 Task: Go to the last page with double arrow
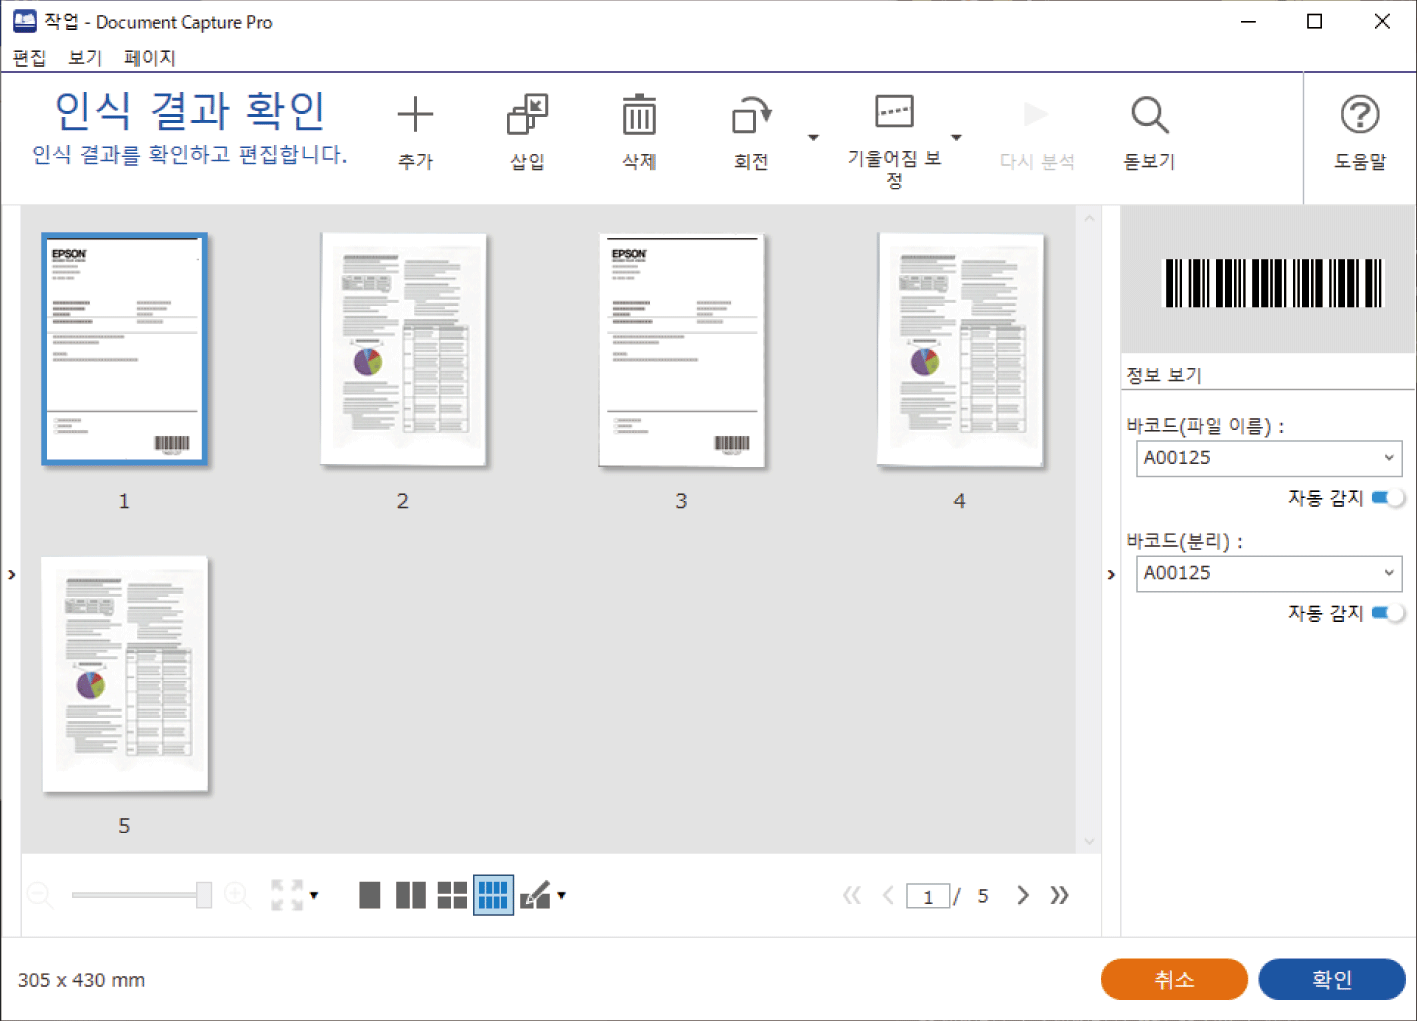[x=1060, y=895]
